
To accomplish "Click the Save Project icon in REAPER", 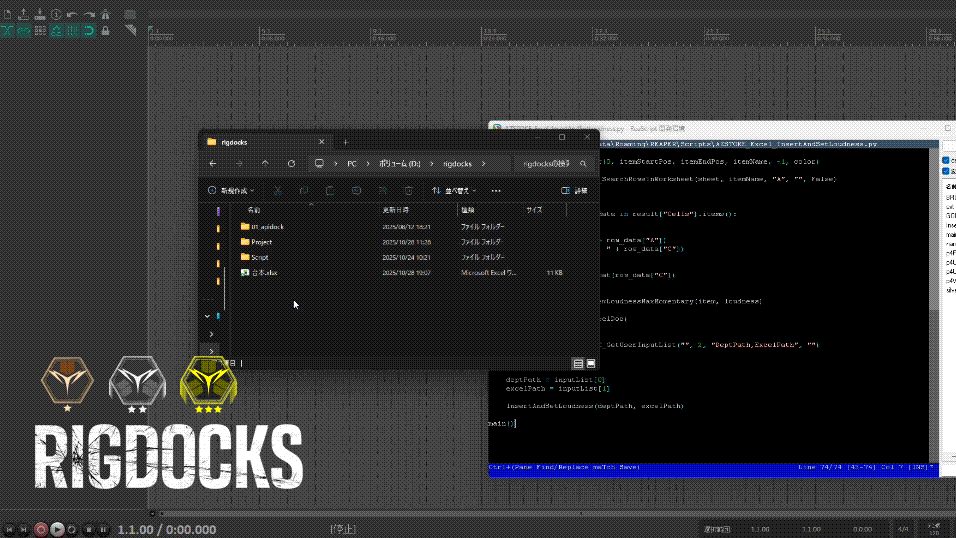I will (40, 14).
